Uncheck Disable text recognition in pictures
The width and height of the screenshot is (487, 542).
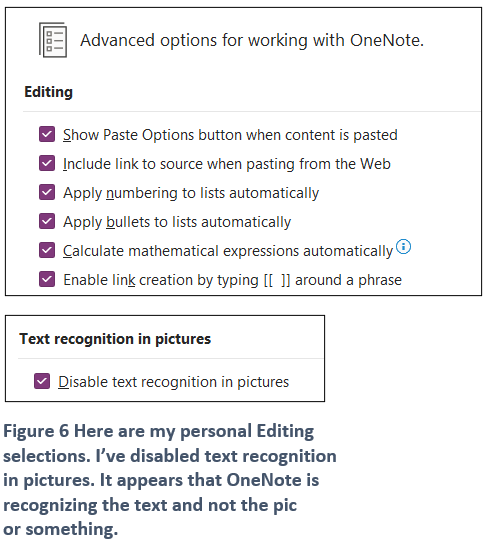42,381
